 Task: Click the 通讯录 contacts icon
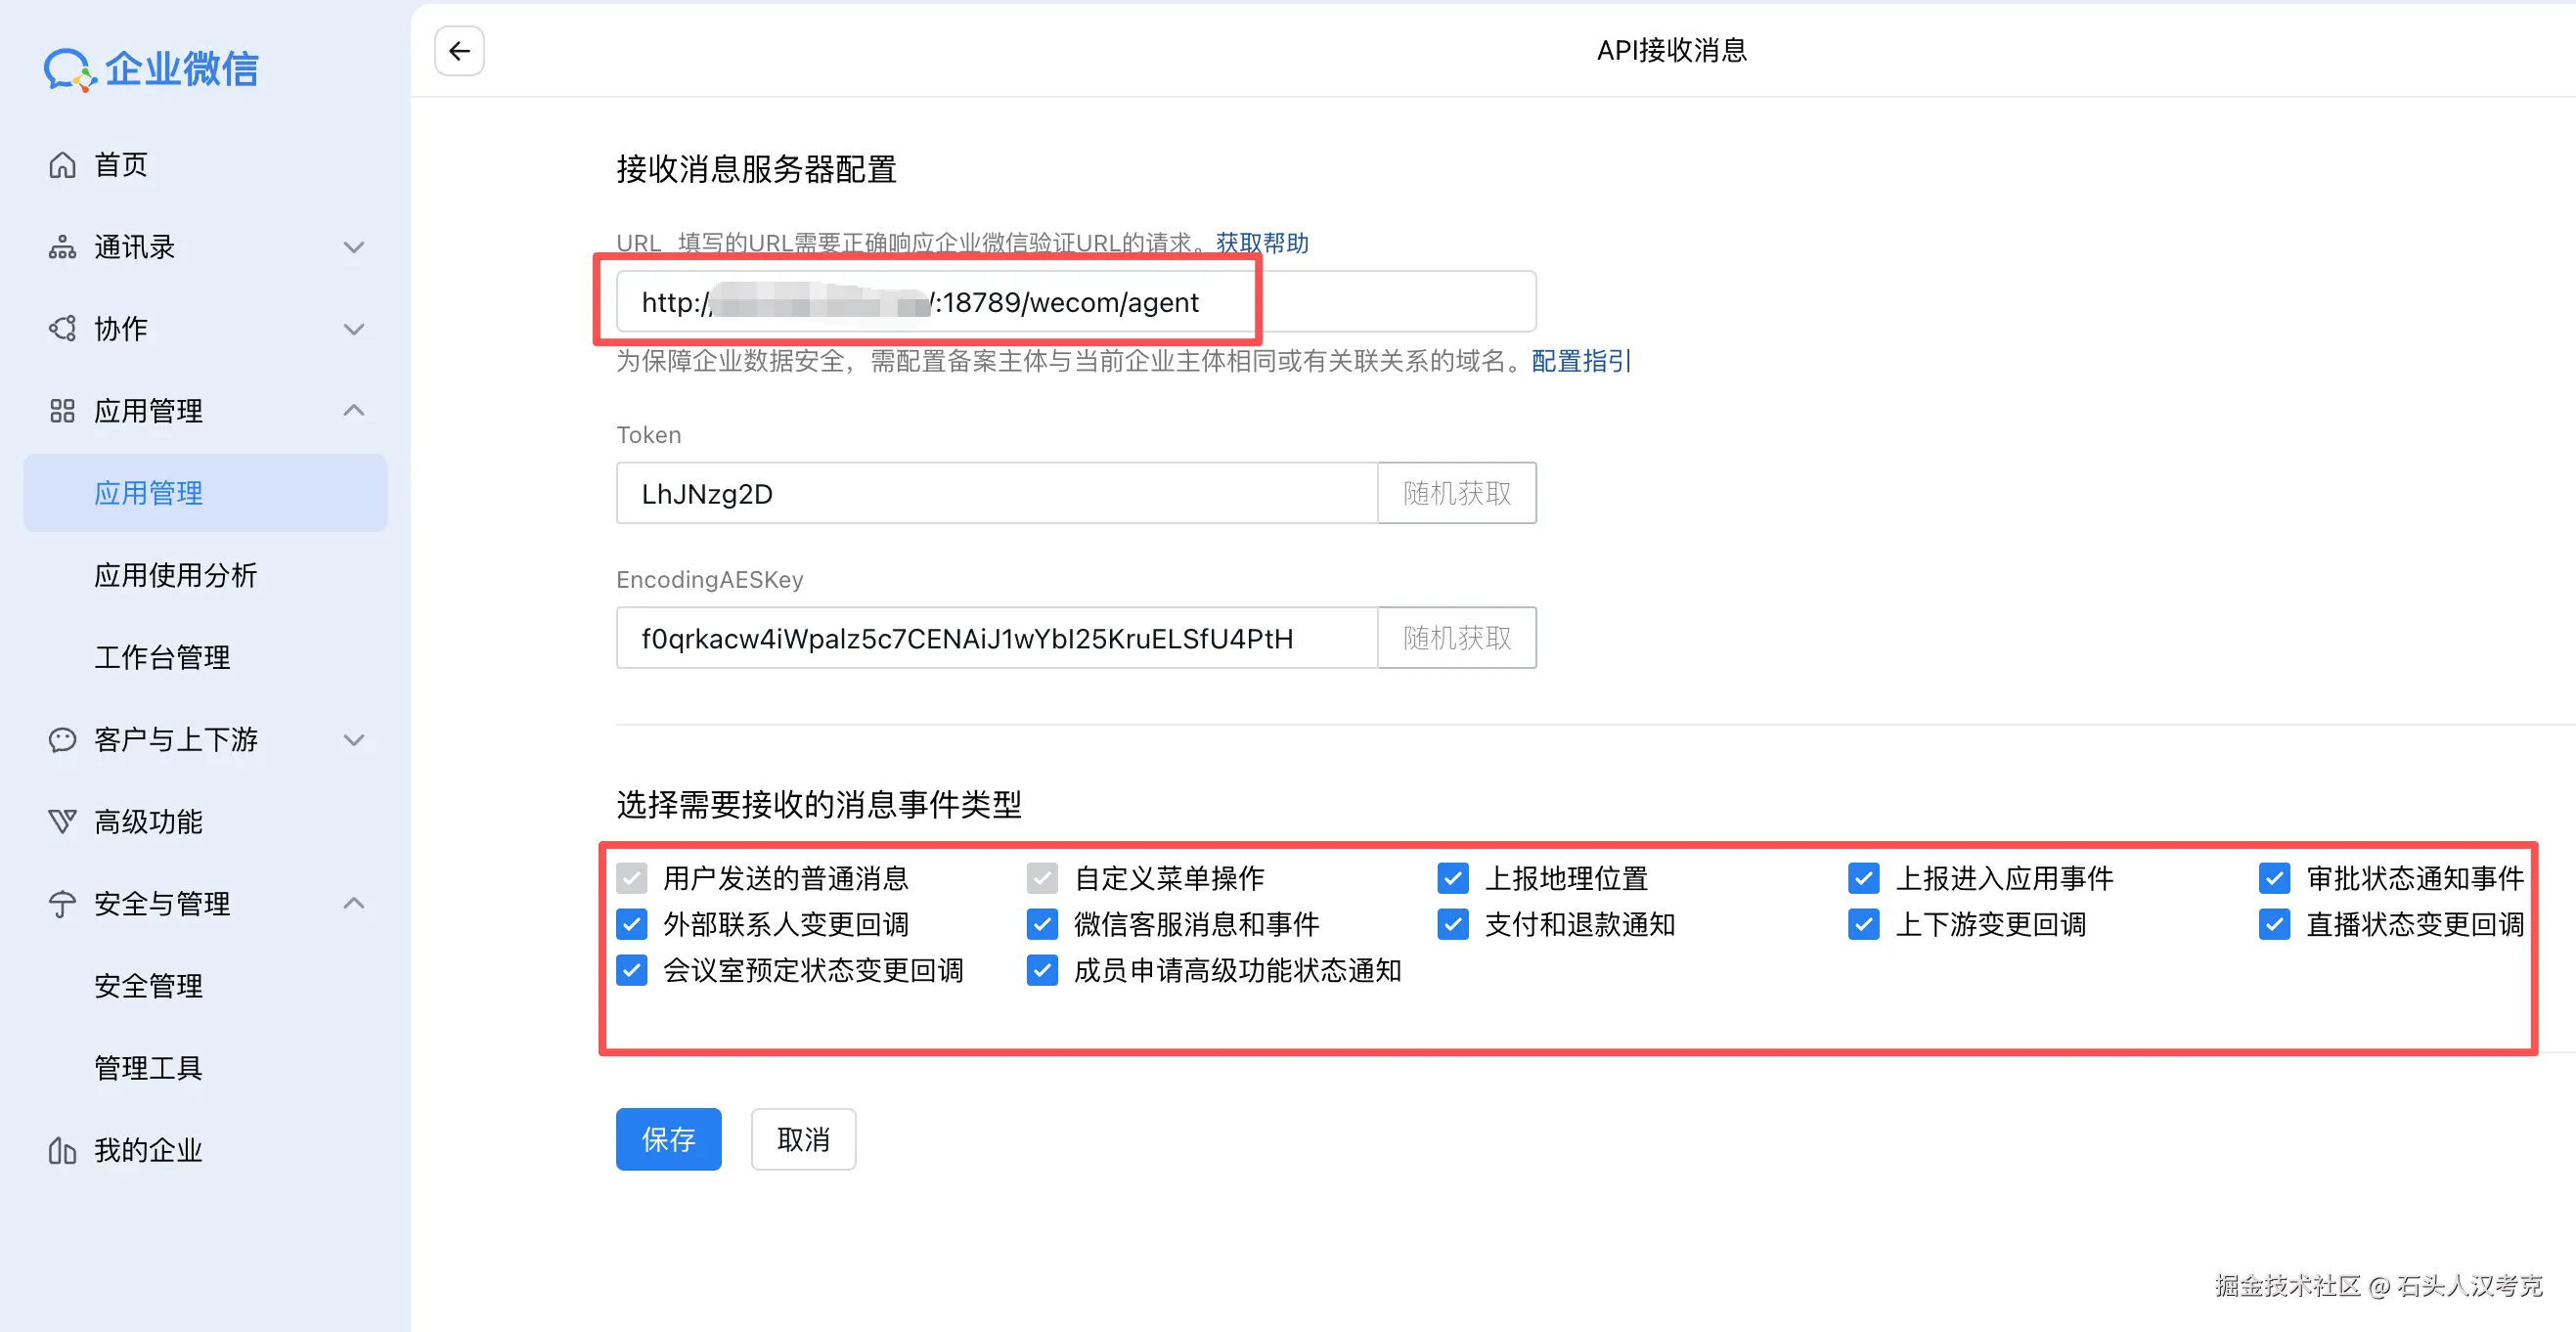click(62, 247)
